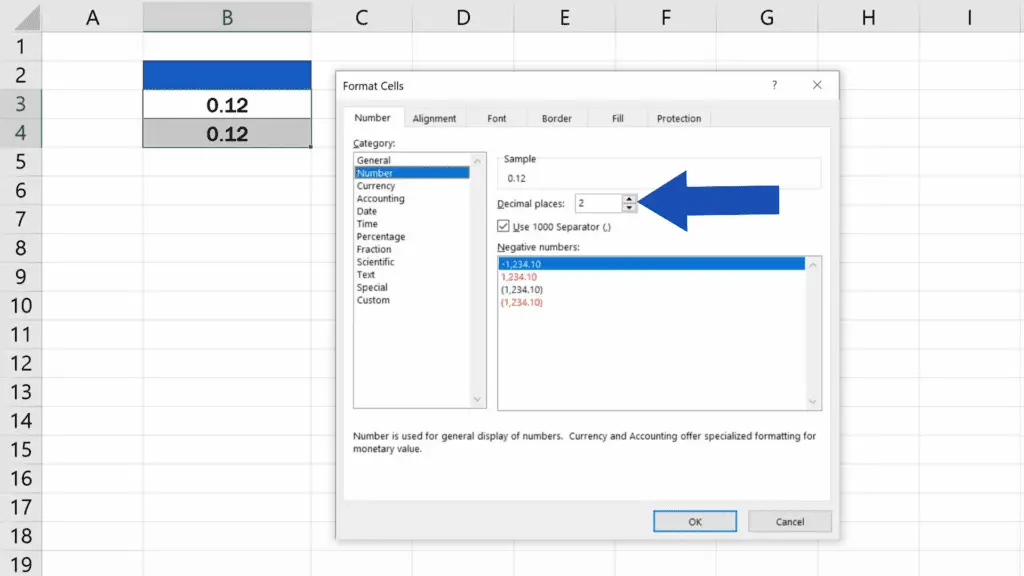The image size is (1024, 576).
Task: Select Percentage category
Action: click(411, 236)
